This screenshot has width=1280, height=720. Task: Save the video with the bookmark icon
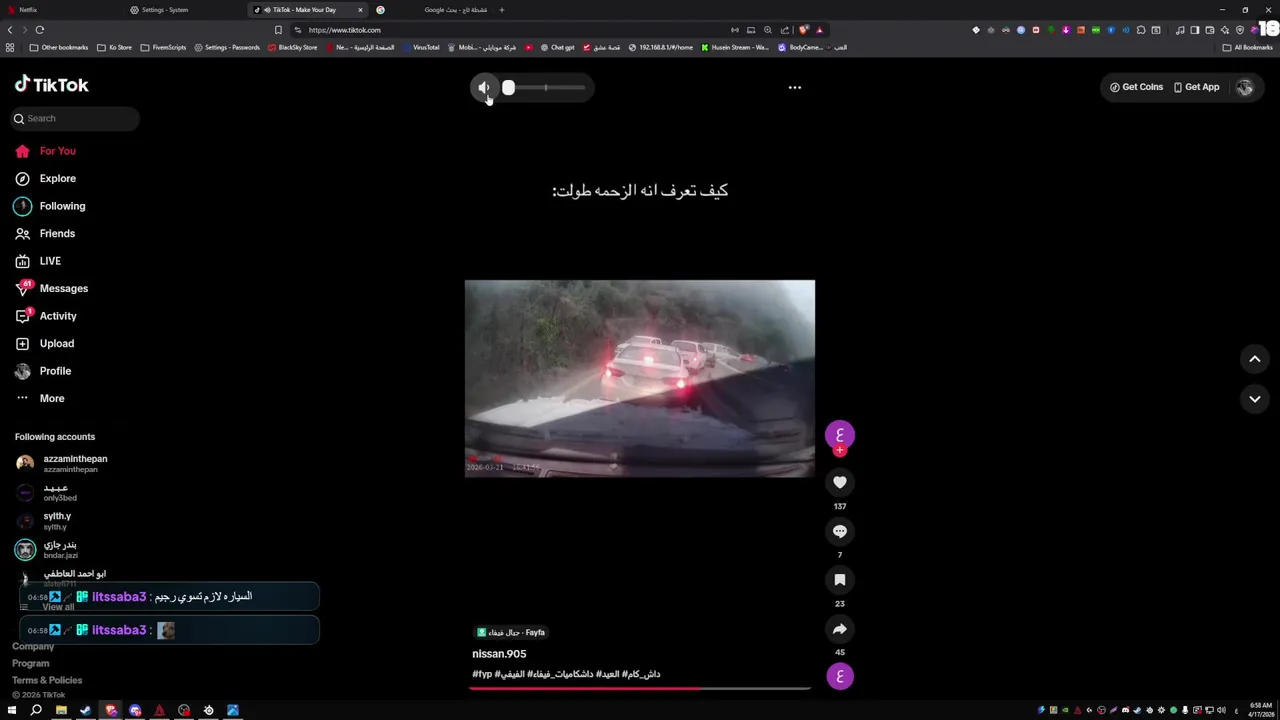click(x=840, y=580)
